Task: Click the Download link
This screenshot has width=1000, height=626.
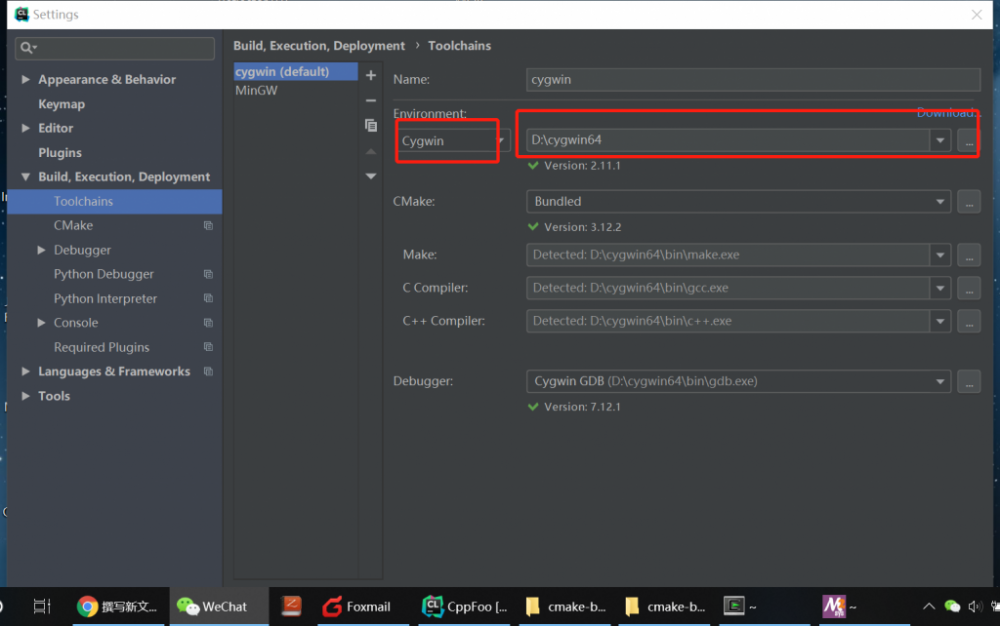Action: click(x=946, y=113)
